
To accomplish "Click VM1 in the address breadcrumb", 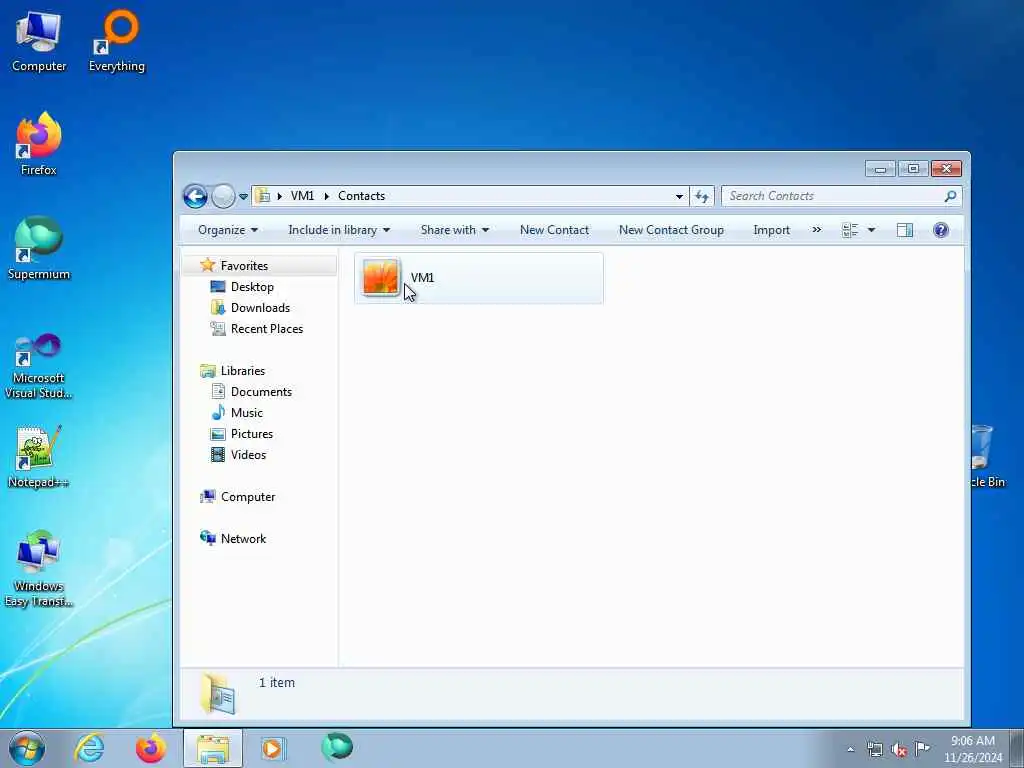I will click(x=302, y=196).
